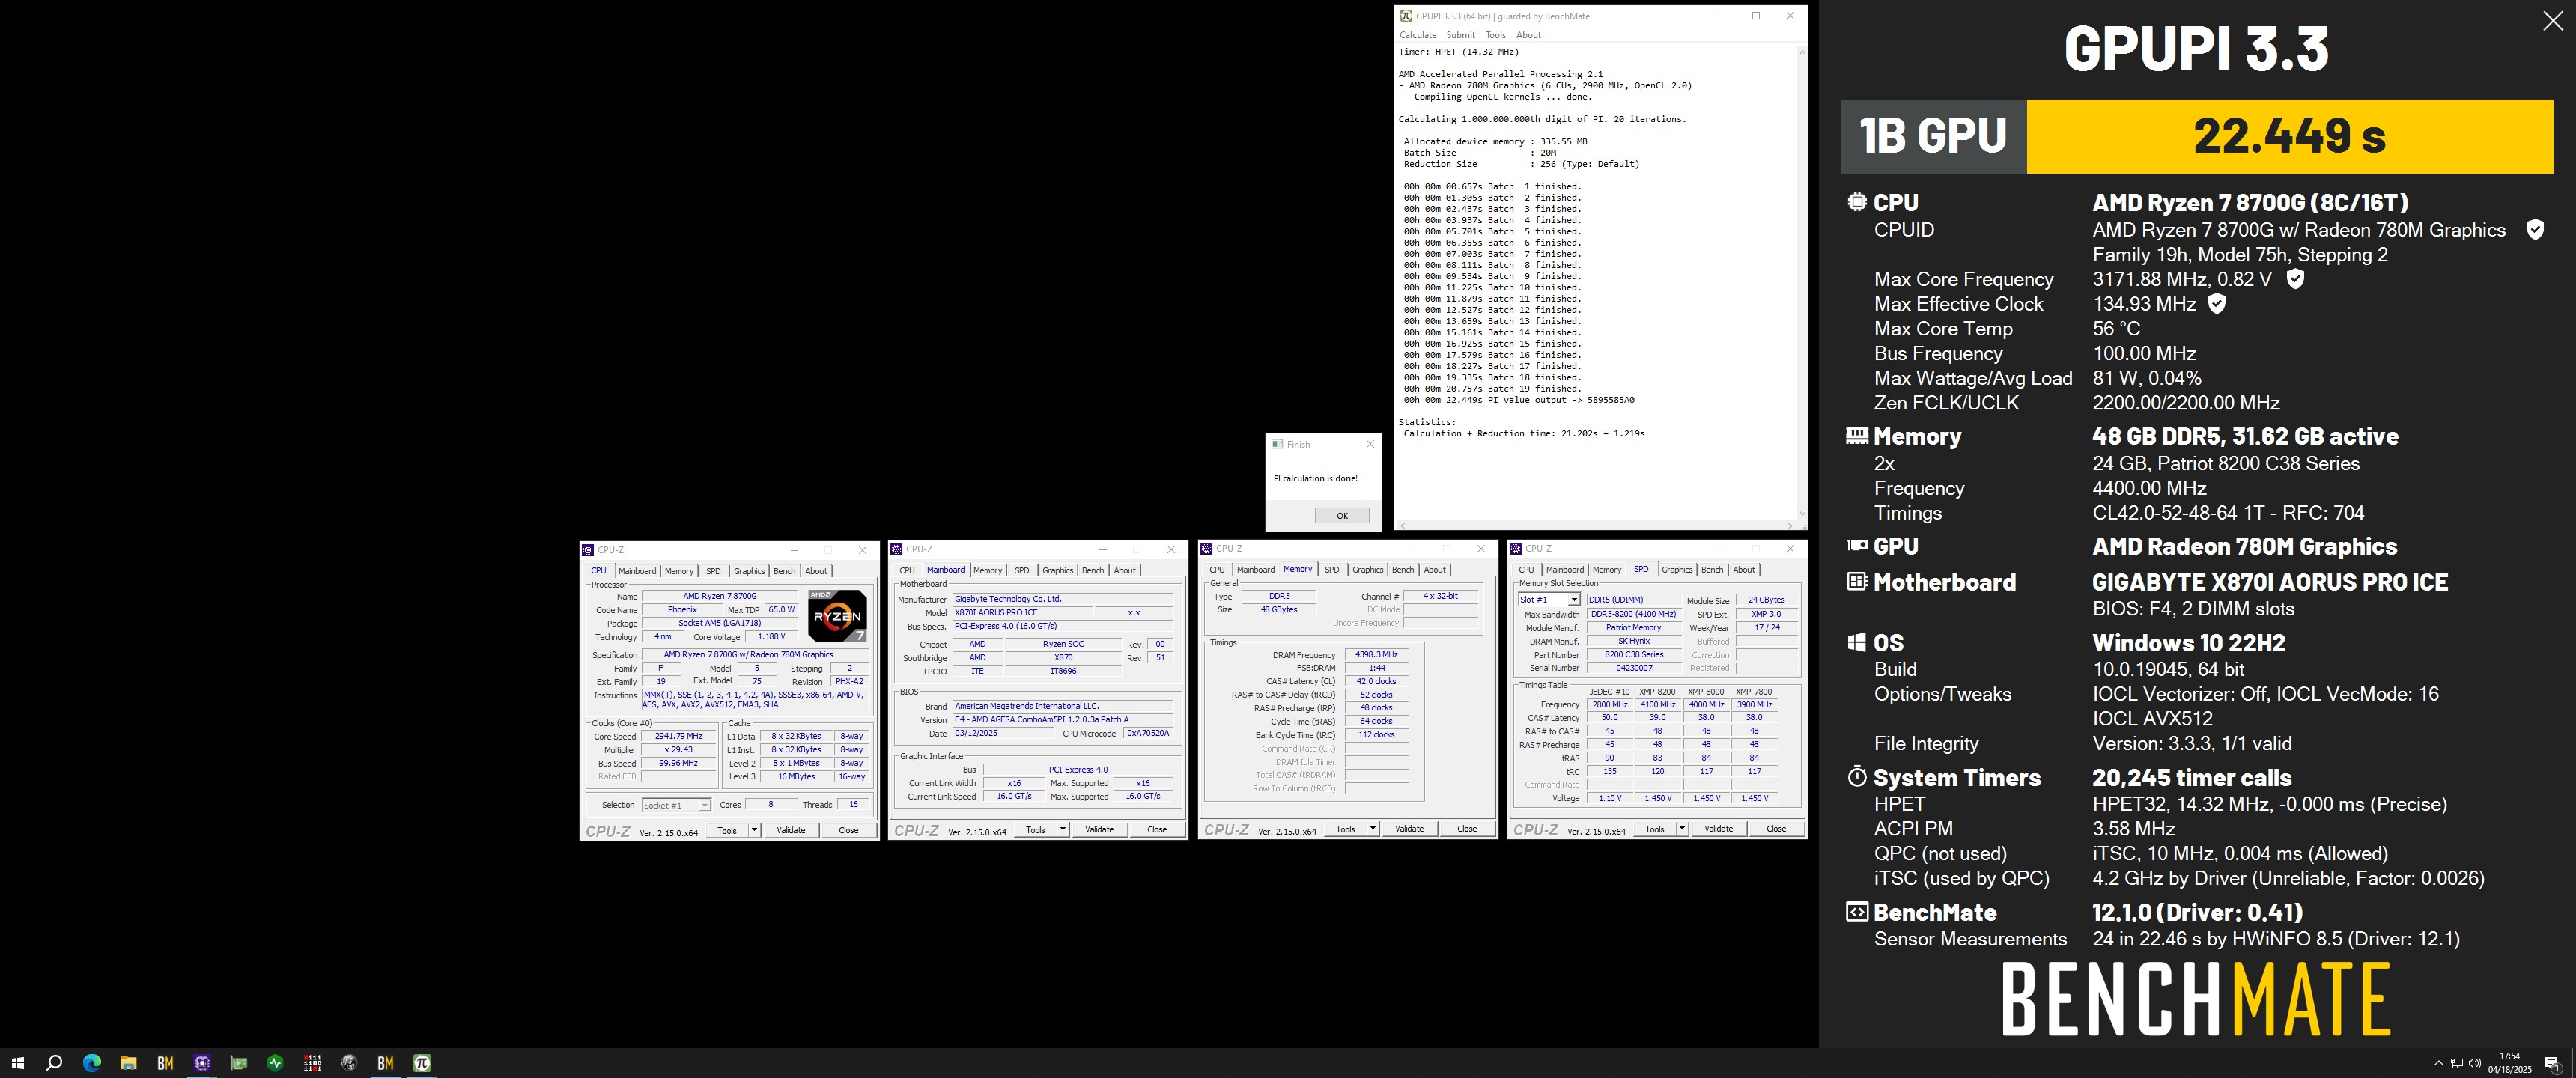Open the Slot #1 memory slot dropdown
This screenshot has width=2576, height=1078.
coord(1549,599)
